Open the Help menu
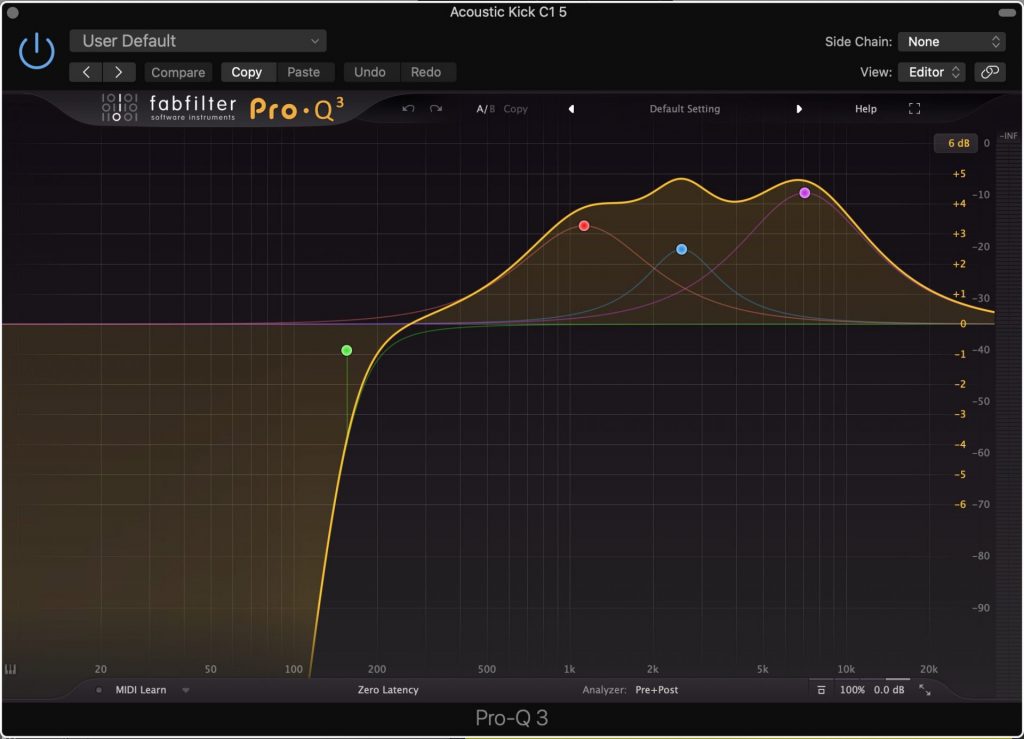Screen dimensions: 1024x739 866,109
